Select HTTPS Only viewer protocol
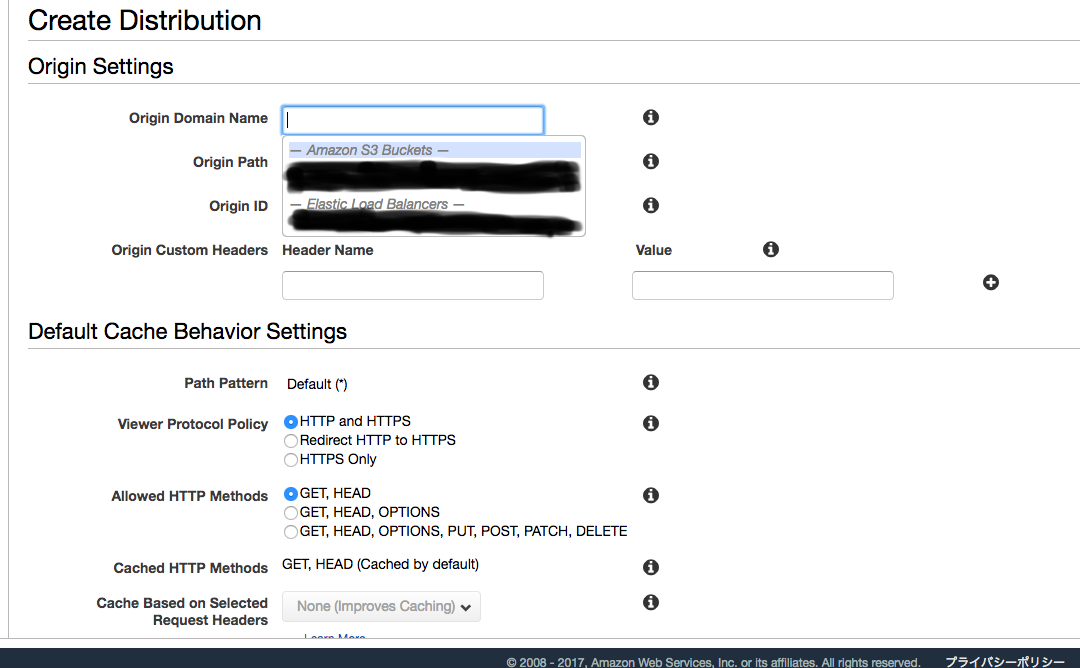The width and height of the screenshot is (1080, 668). coord(291,459)
